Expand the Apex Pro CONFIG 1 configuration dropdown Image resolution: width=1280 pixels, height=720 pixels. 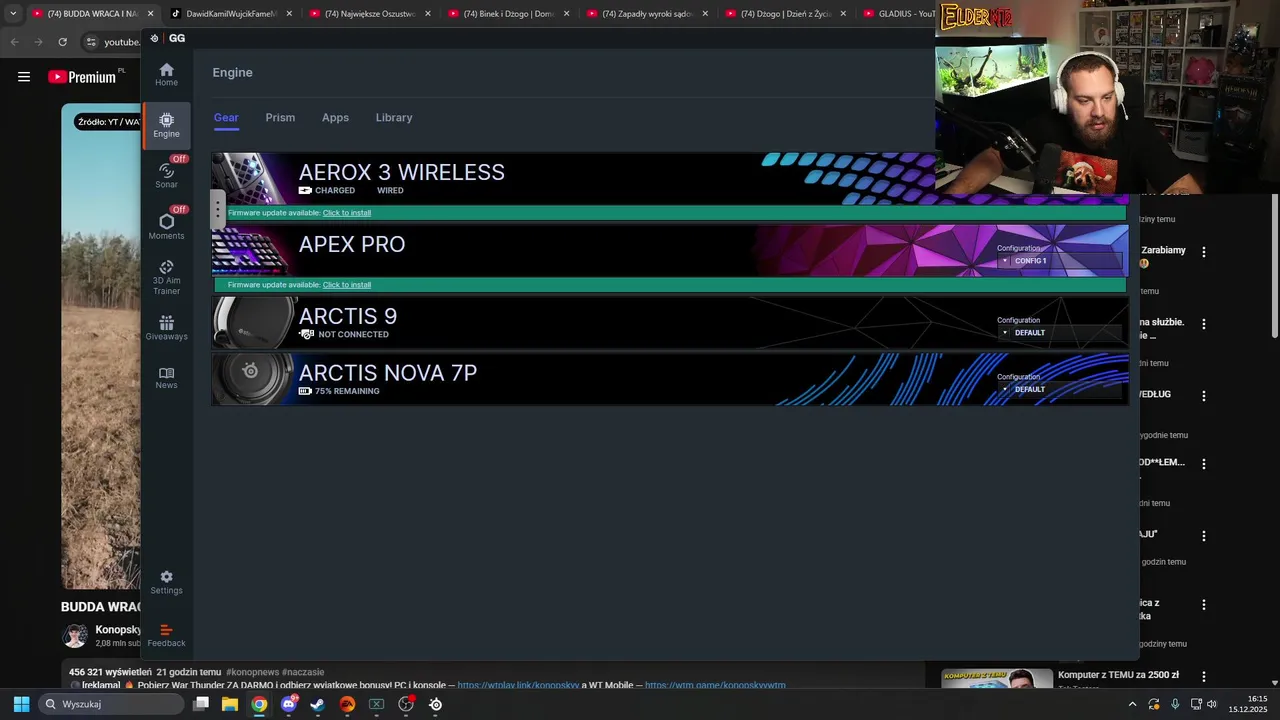coord(1058,261)
